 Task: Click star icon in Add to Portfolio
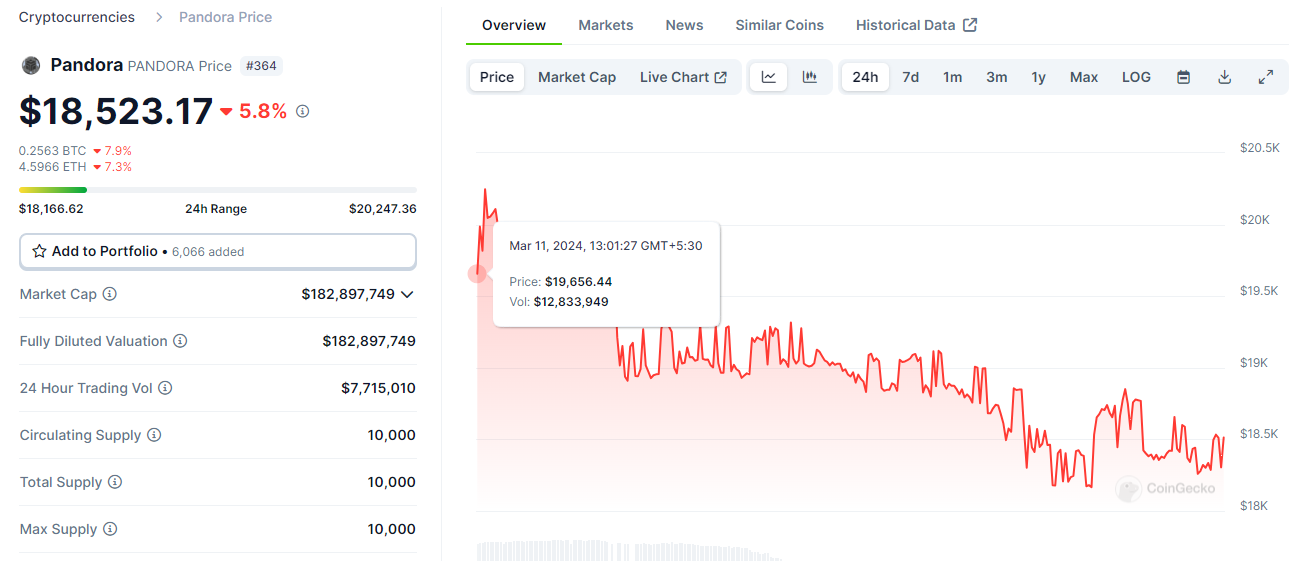click(x=39, y=251)
